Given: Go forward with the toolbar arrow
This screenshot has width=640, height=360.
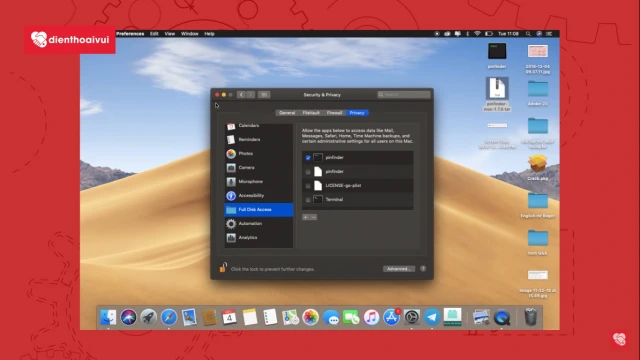Looking at the screenshot, I should point(251,95).
